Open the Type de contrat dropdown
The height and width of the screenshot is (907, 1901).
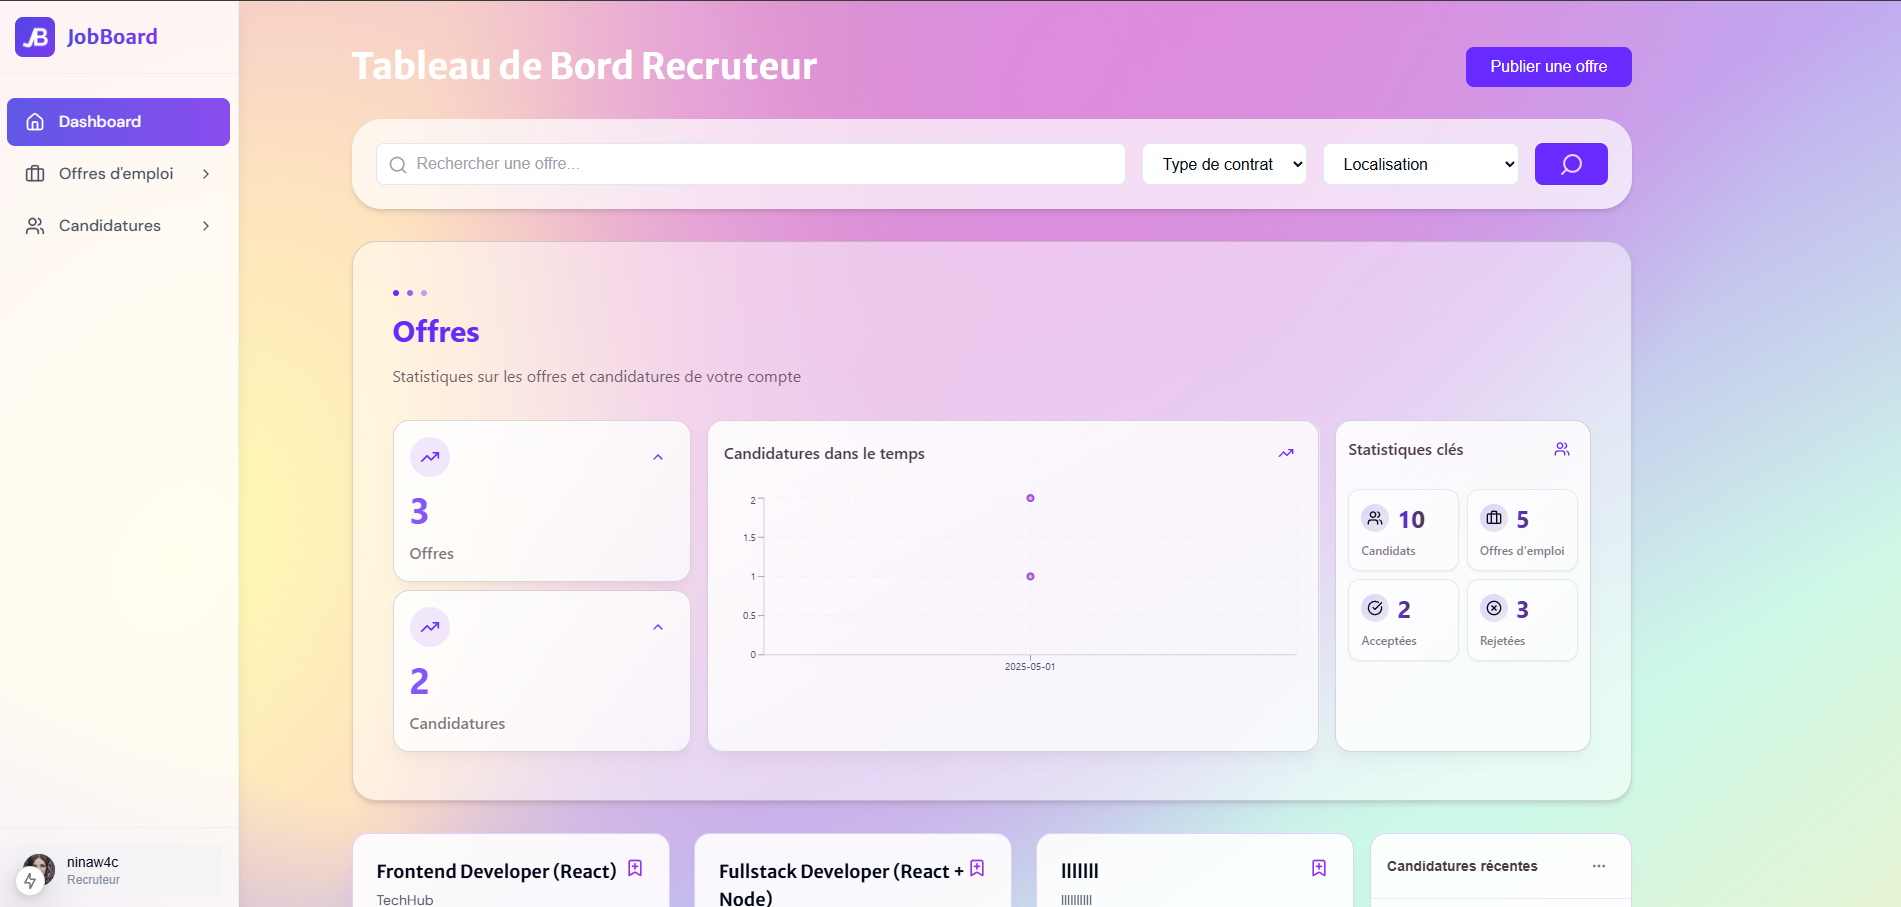1225,164
